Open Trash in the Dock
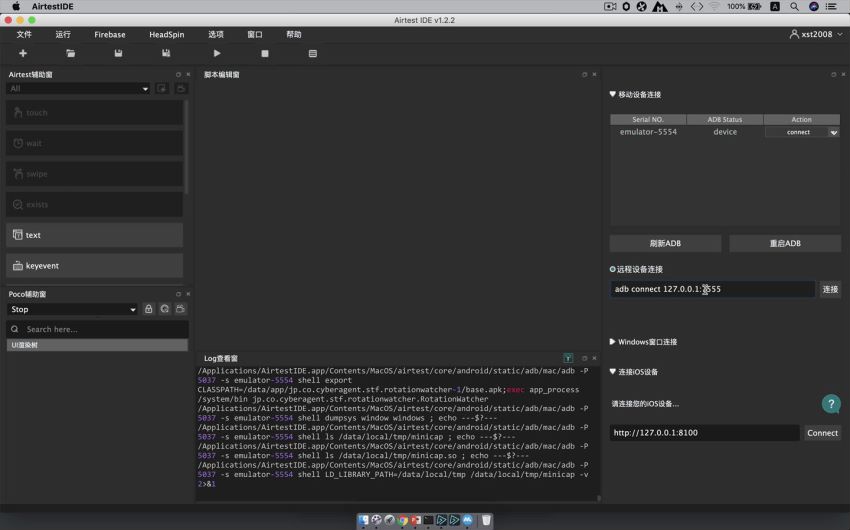The width and height of the screenshot is (850, 530). (x=486, y=520)
